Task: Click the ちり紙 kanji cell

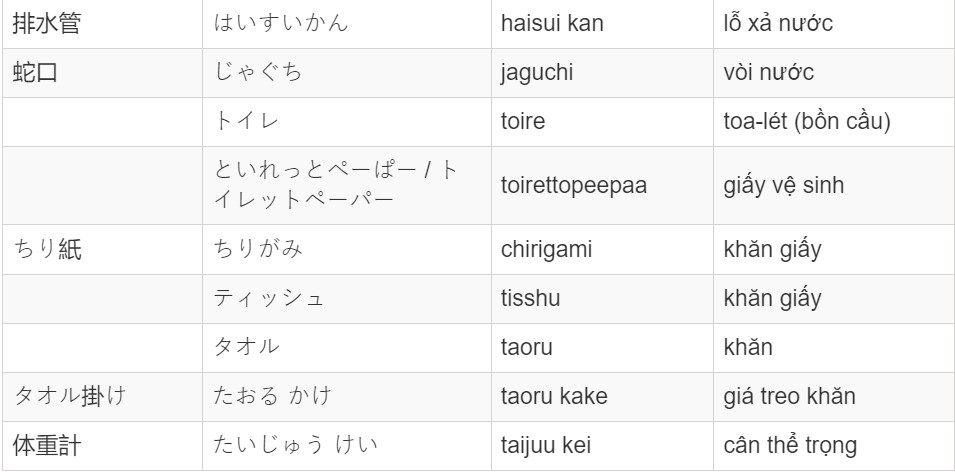Action: click(x=102, y=250)
